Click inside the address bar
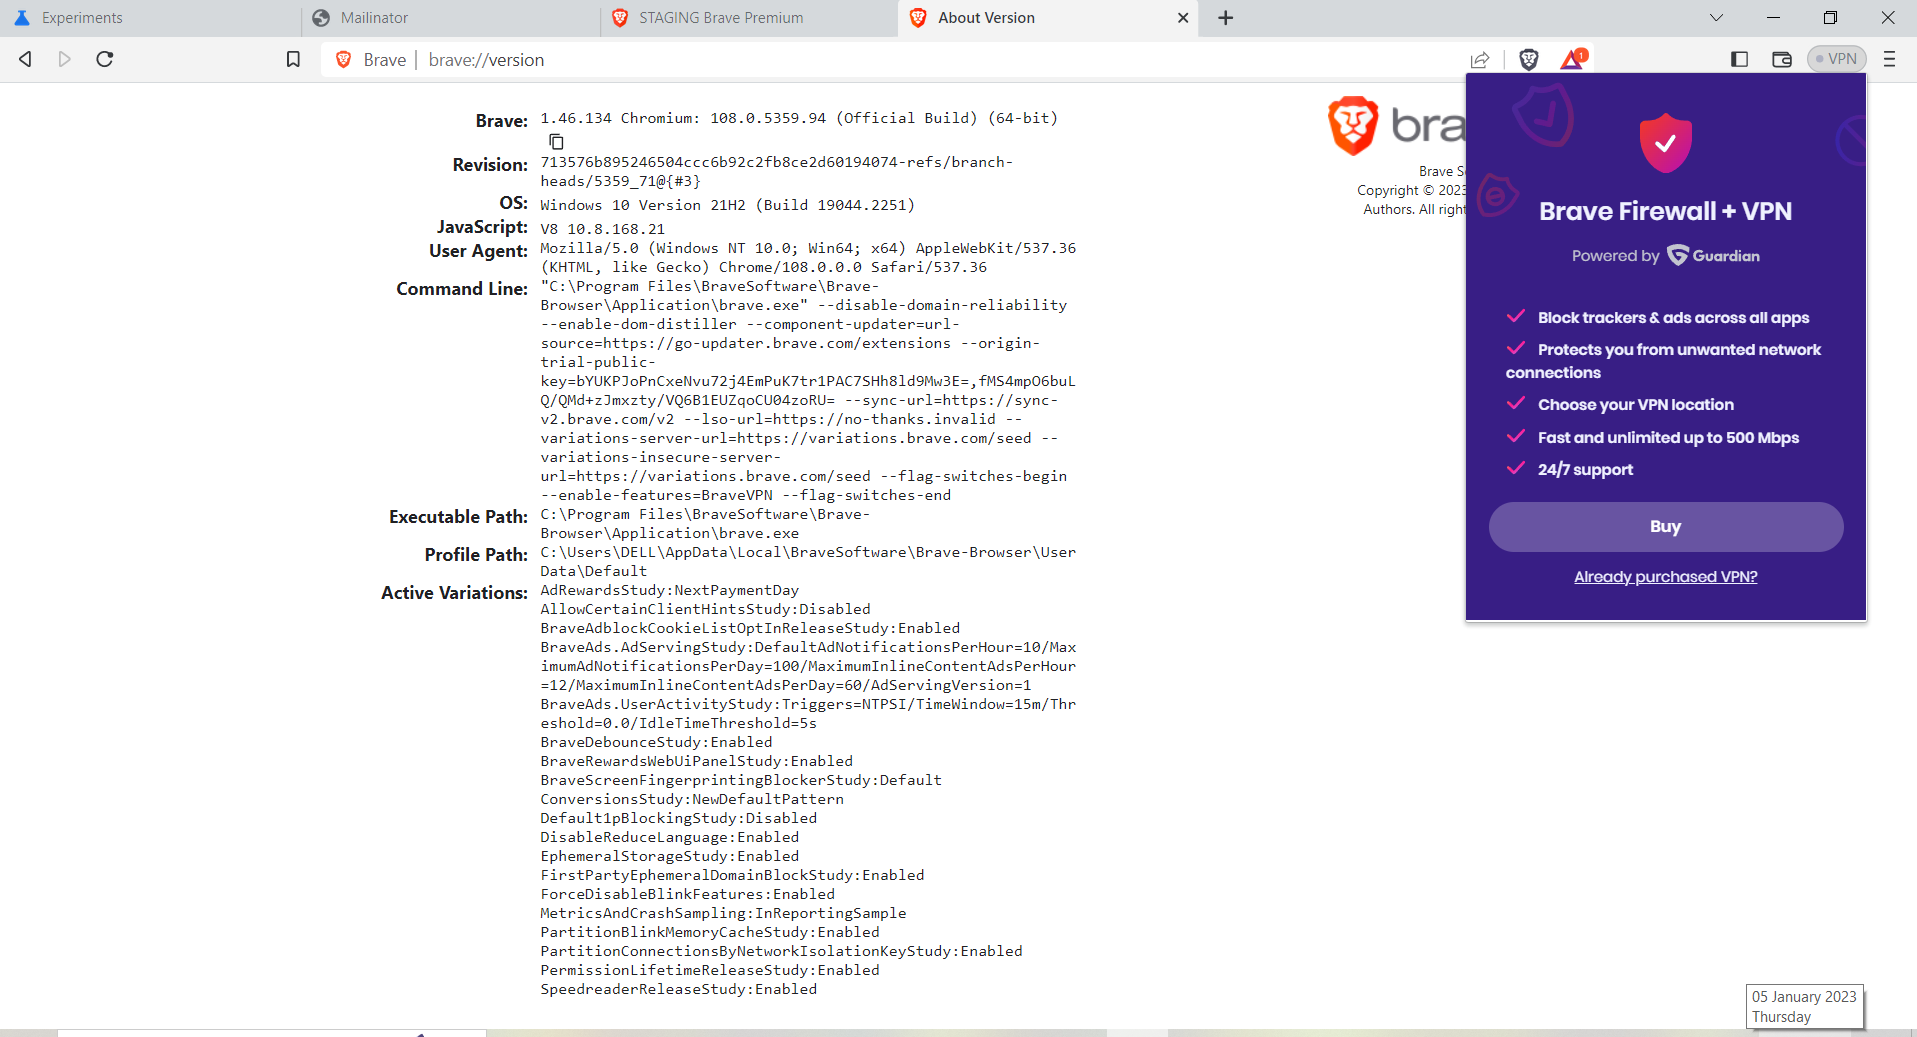1917x1037 pixels. 700,59
